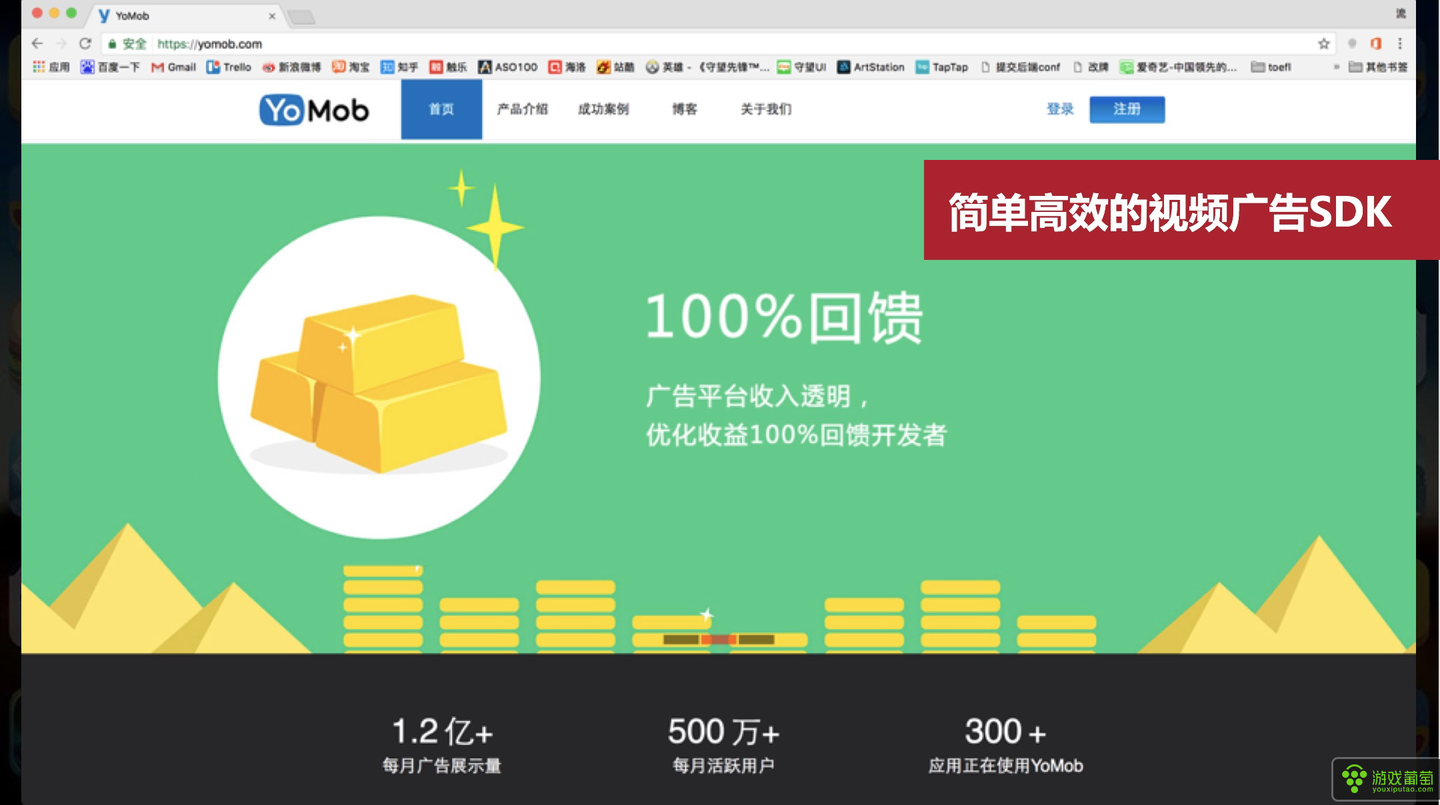The image size is (1440, 805).
Task: Open the 博客 navigation item
Action: (x=685, y=109)
